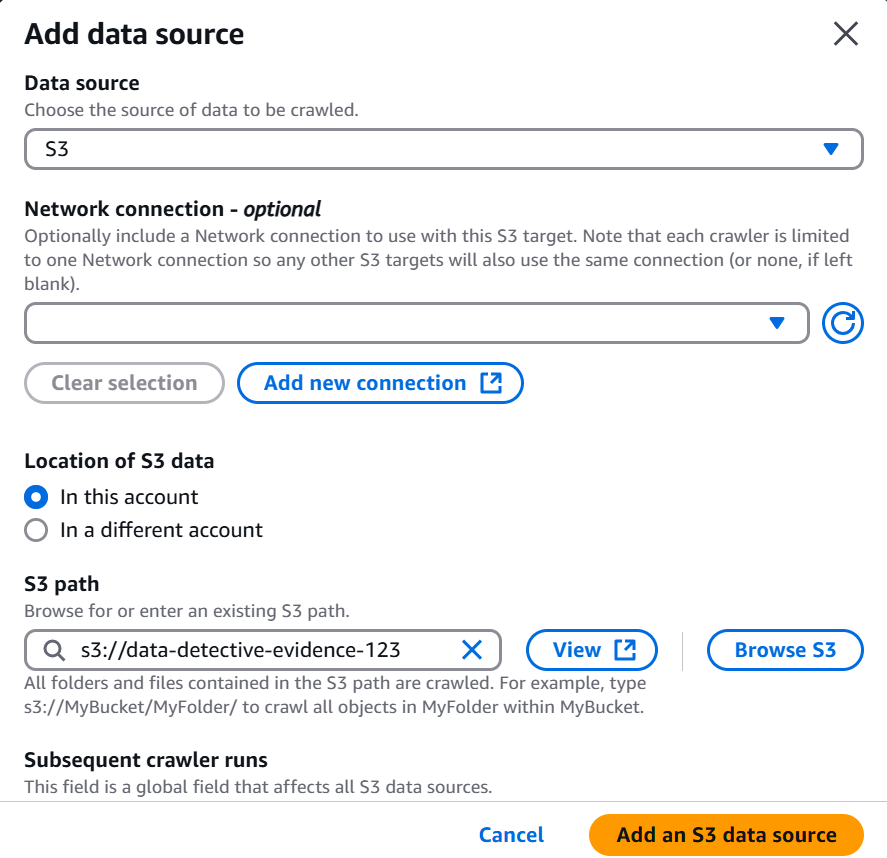Click the S3 value in Data source selector
The height and width of the screenshot is (858, 887).
tap(57, 149)
